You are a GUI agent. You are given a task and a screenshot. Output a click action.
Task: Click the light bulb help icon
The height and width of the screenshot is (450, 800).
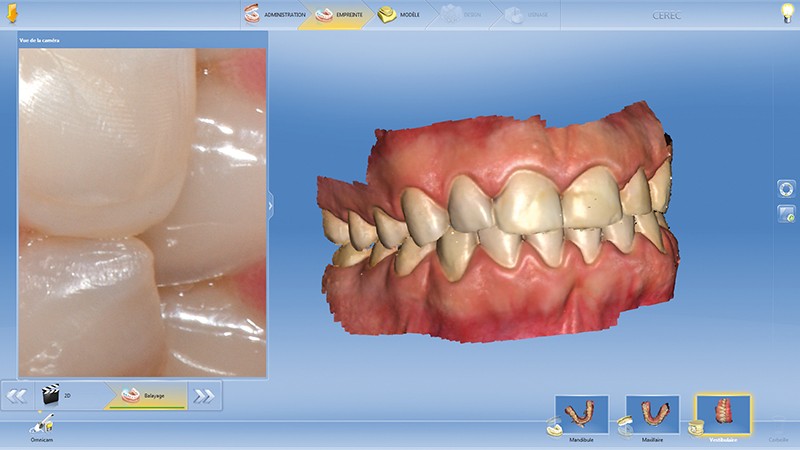click(787, 13)
